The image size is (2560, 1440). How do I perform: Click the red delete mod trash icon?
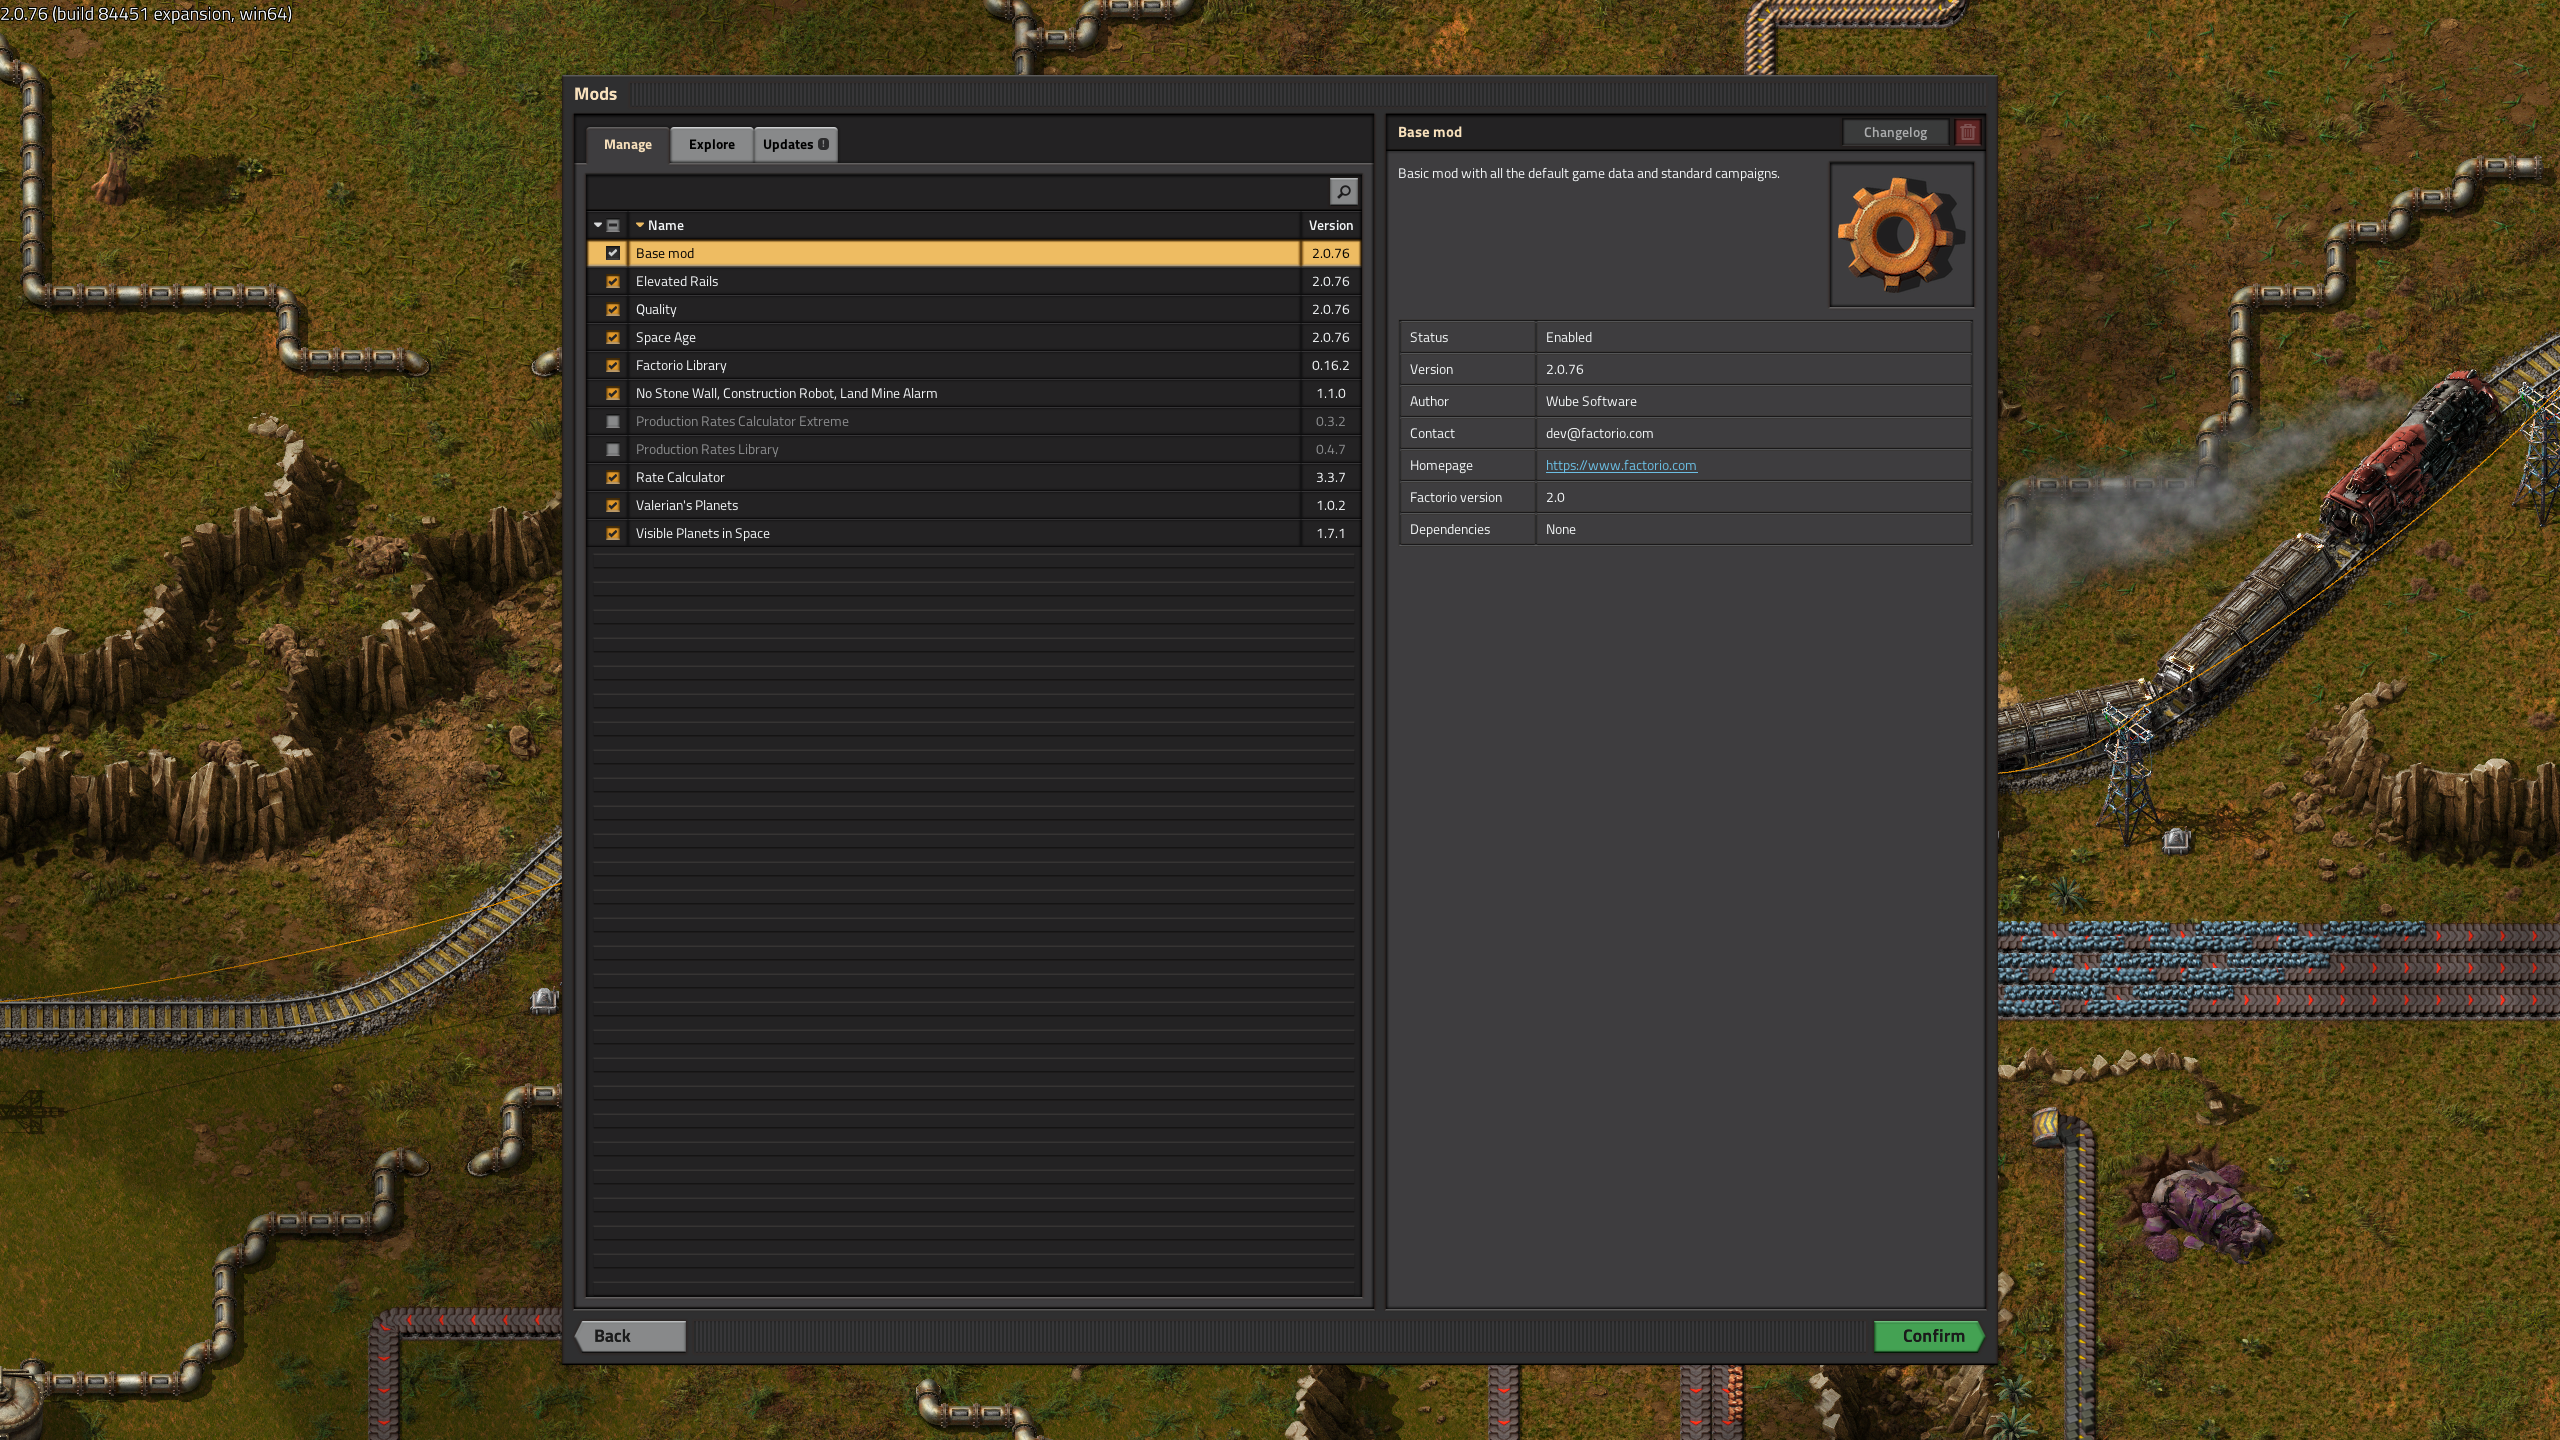point(1967,132)
